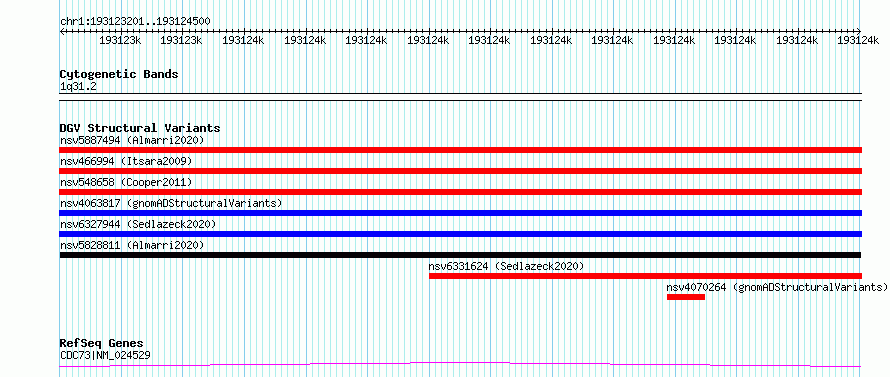Image resolution: width=890 pixels, height=377 pixels.
Task: Click the blue bar for nsv6327944
Action: [461, 234]
